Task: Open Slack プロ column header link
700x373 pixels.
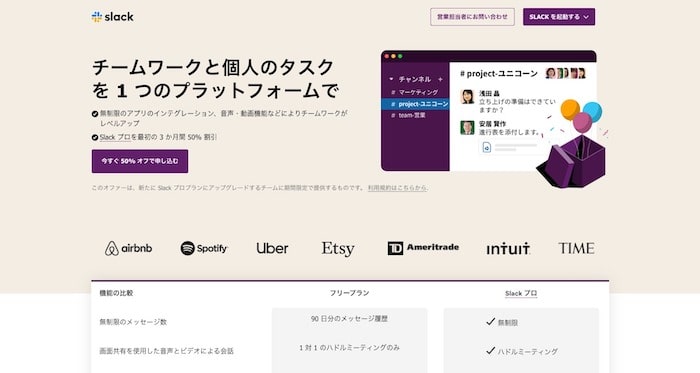Action: 521,294
